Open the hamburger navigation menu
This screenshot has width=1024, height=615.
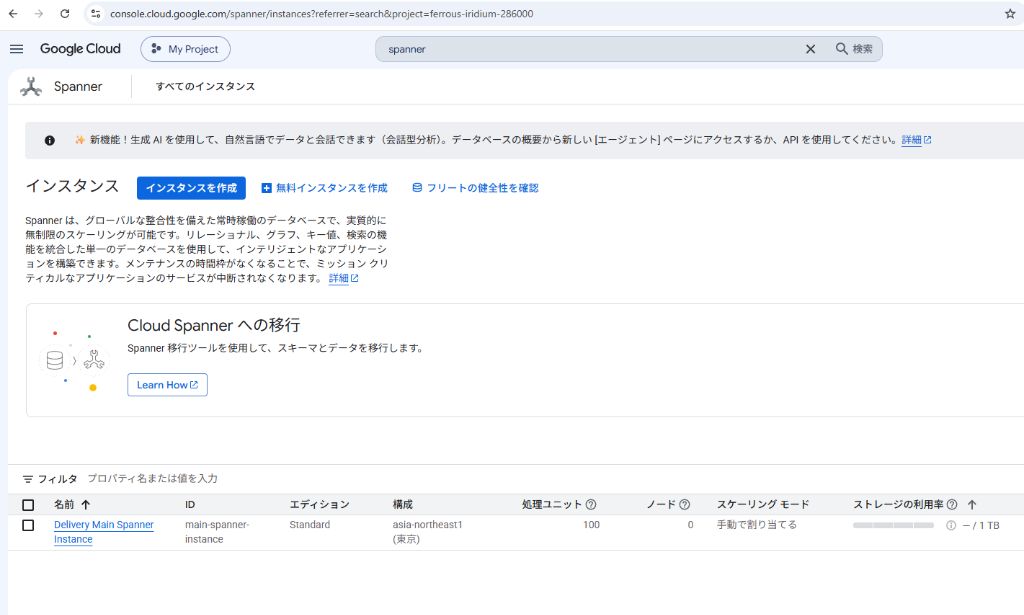point(17,49)
